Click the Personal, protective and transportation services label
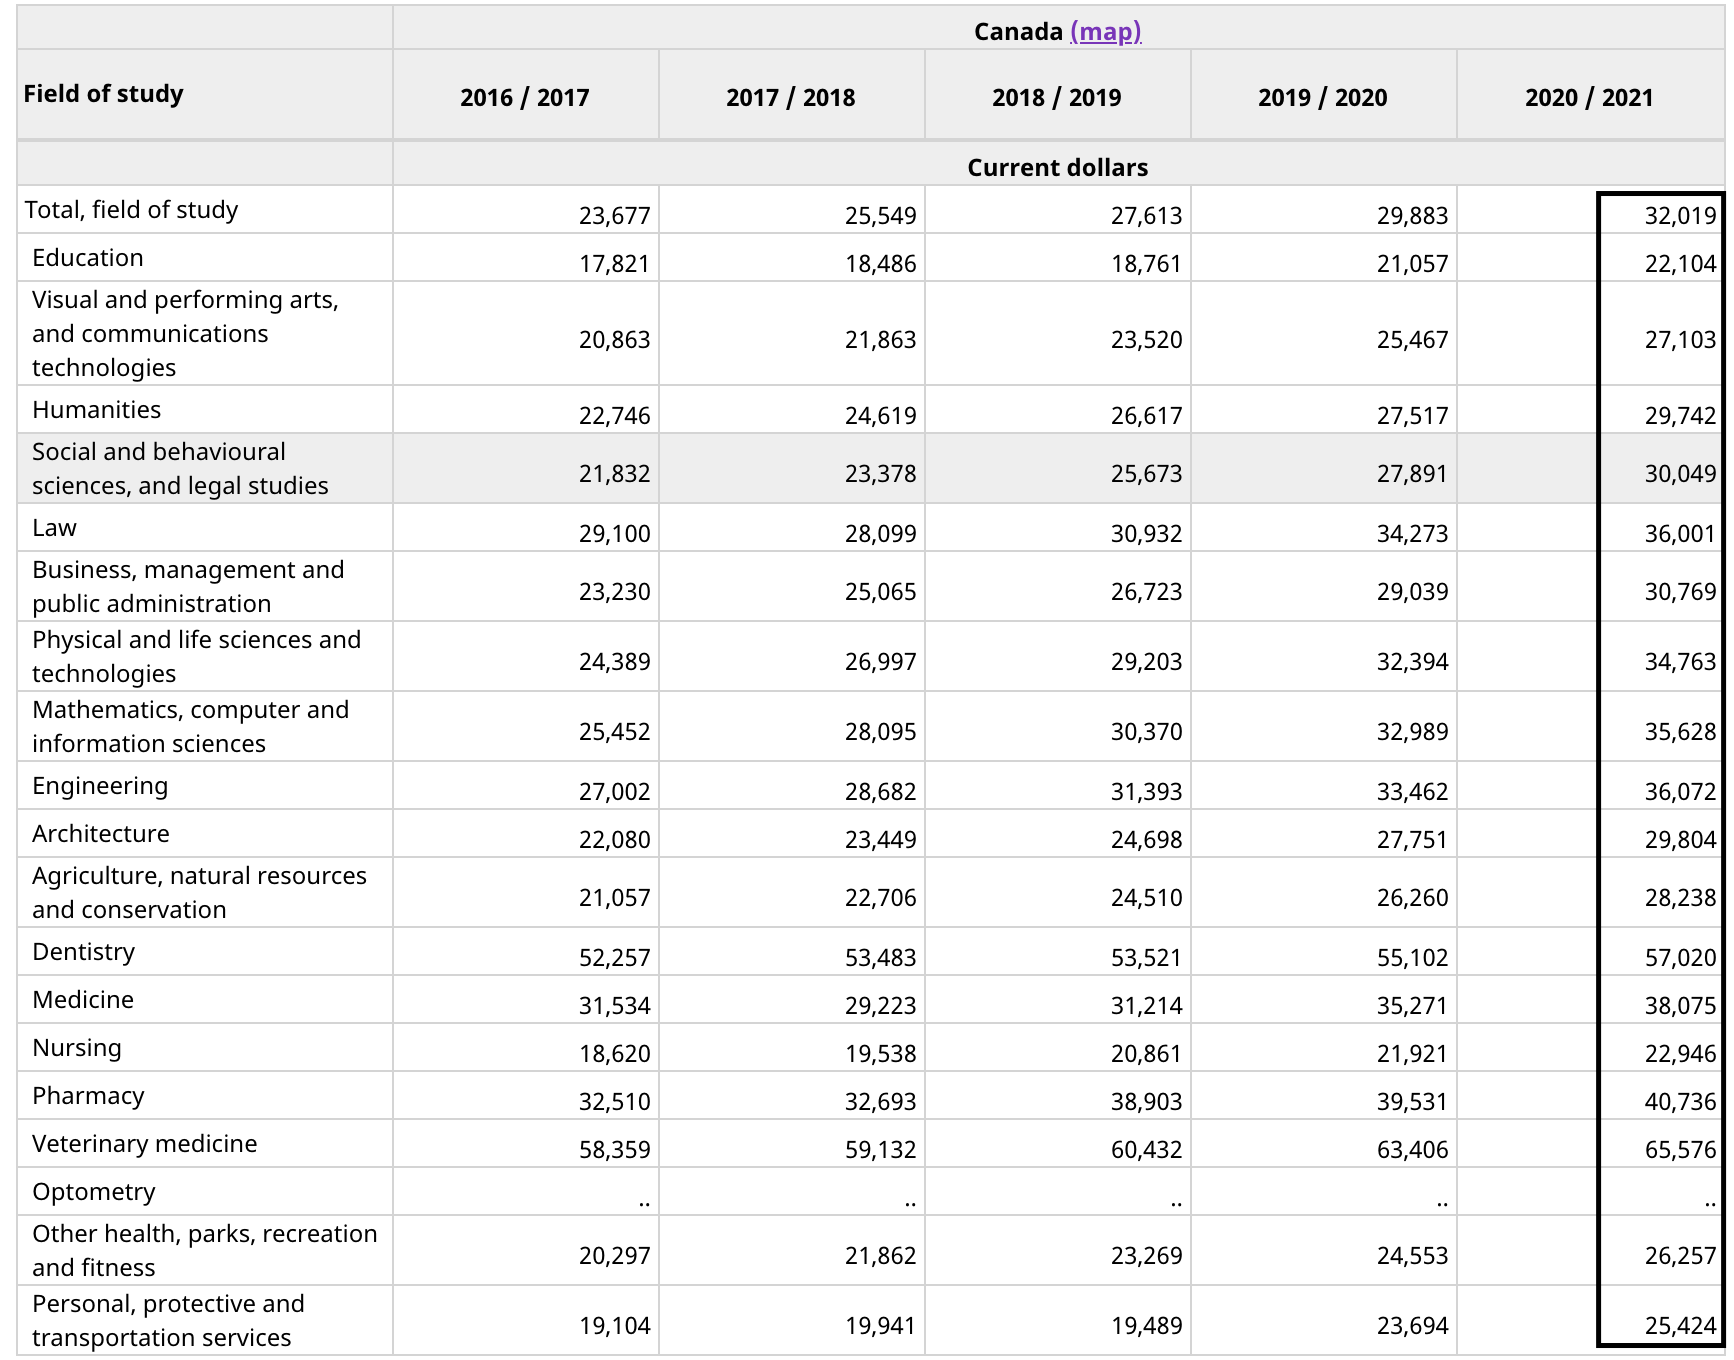The height and width of the screenshot is (1360, 1734). pos(168,1320)
